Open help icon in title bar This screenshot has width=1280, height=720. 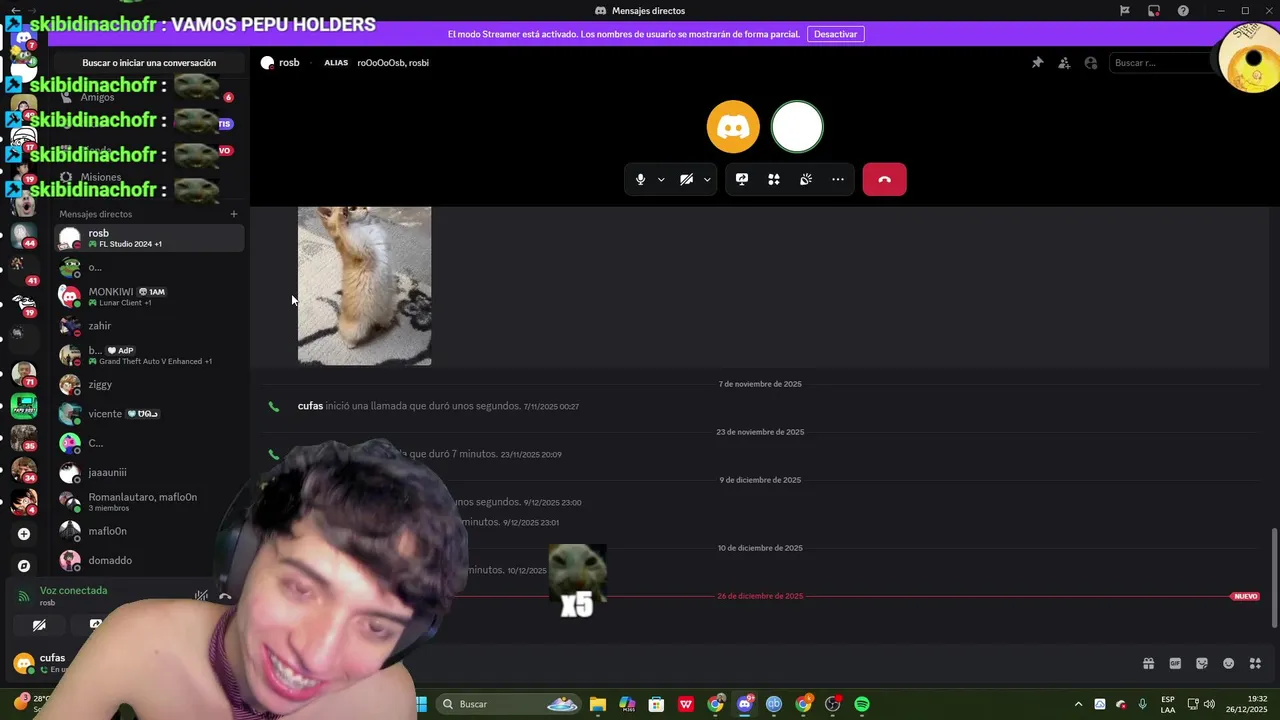coord(1184,11)
